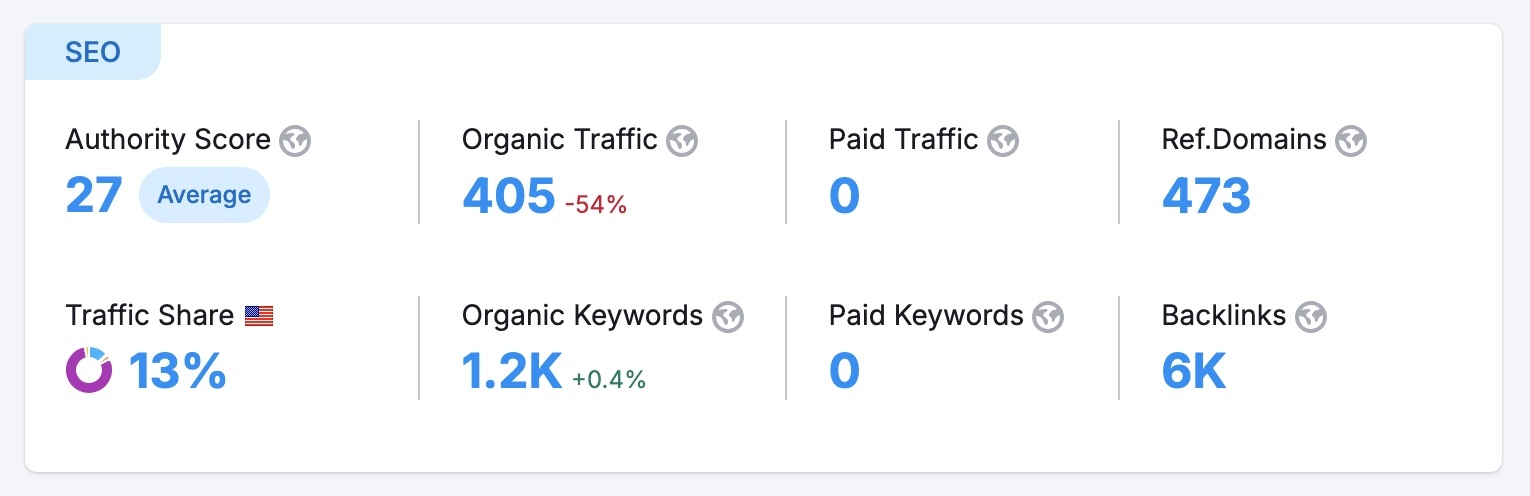This screenshot has height=496, width=1530.
Task: Select the SEO tab label
Action: tap(92, 52)
